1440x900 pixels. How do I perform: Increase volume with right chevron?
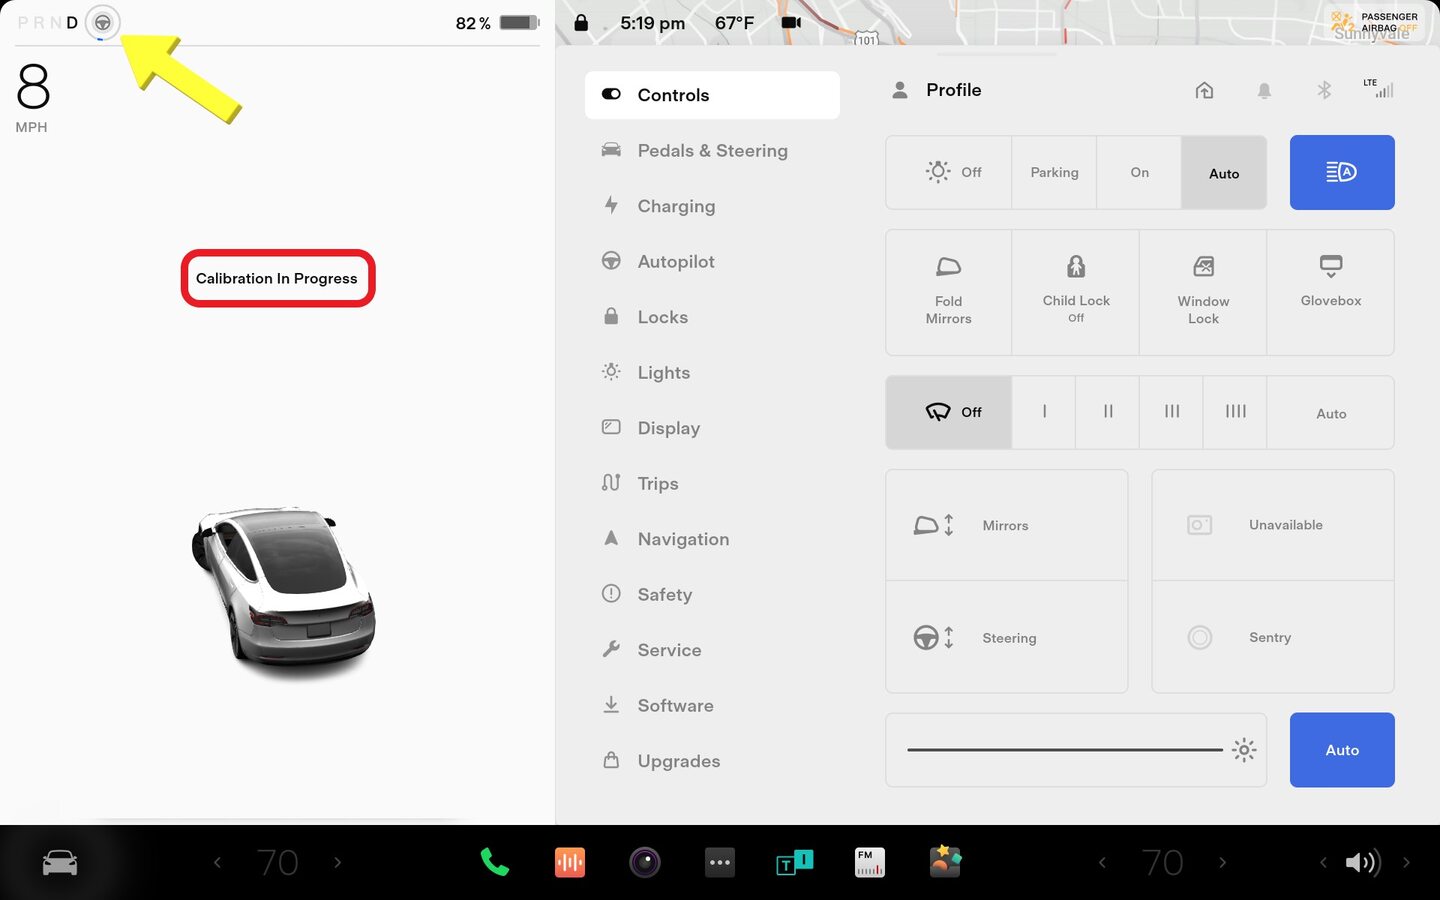click(x=1406, y=862)
